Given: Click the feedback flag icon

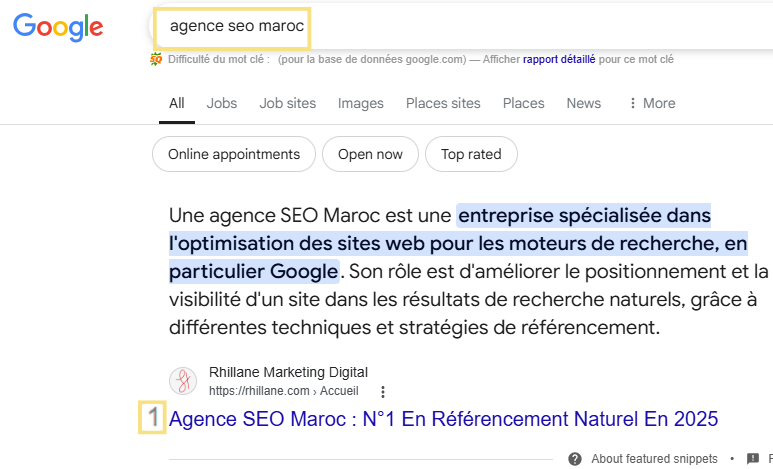Looking at the screenshot, I should click(752, 459).
